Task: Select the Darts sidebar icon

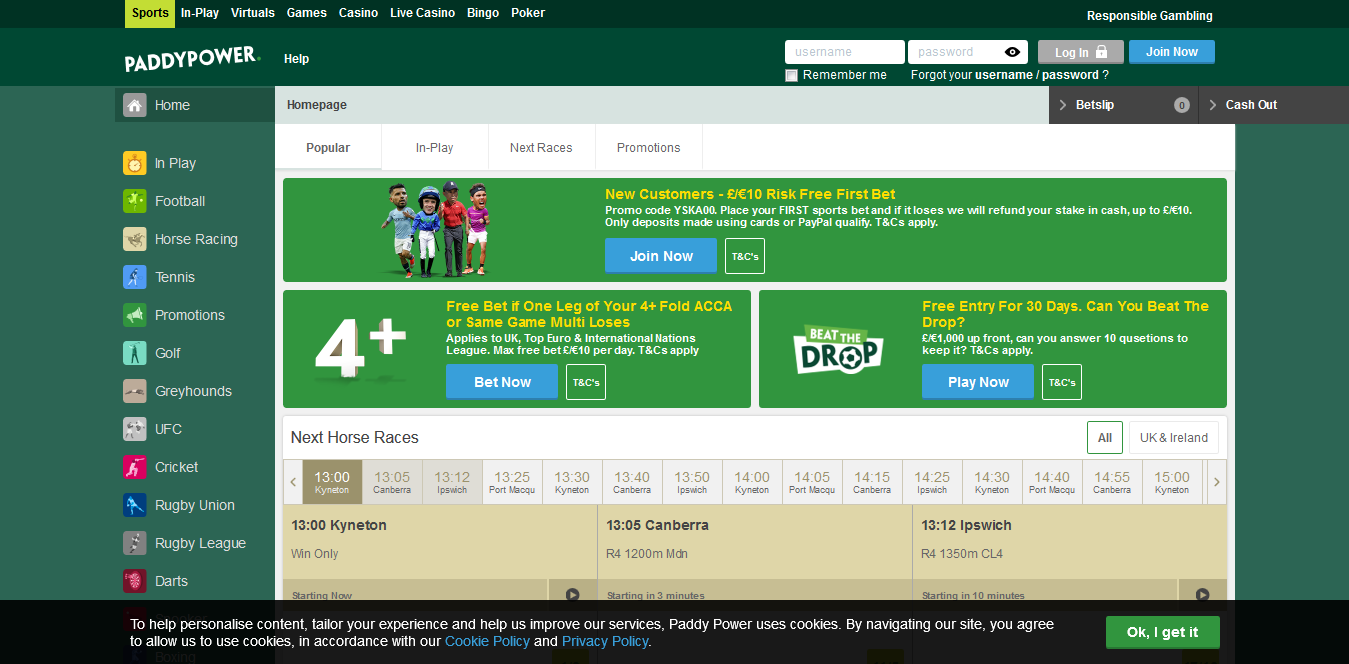Action: click(135, 581)
